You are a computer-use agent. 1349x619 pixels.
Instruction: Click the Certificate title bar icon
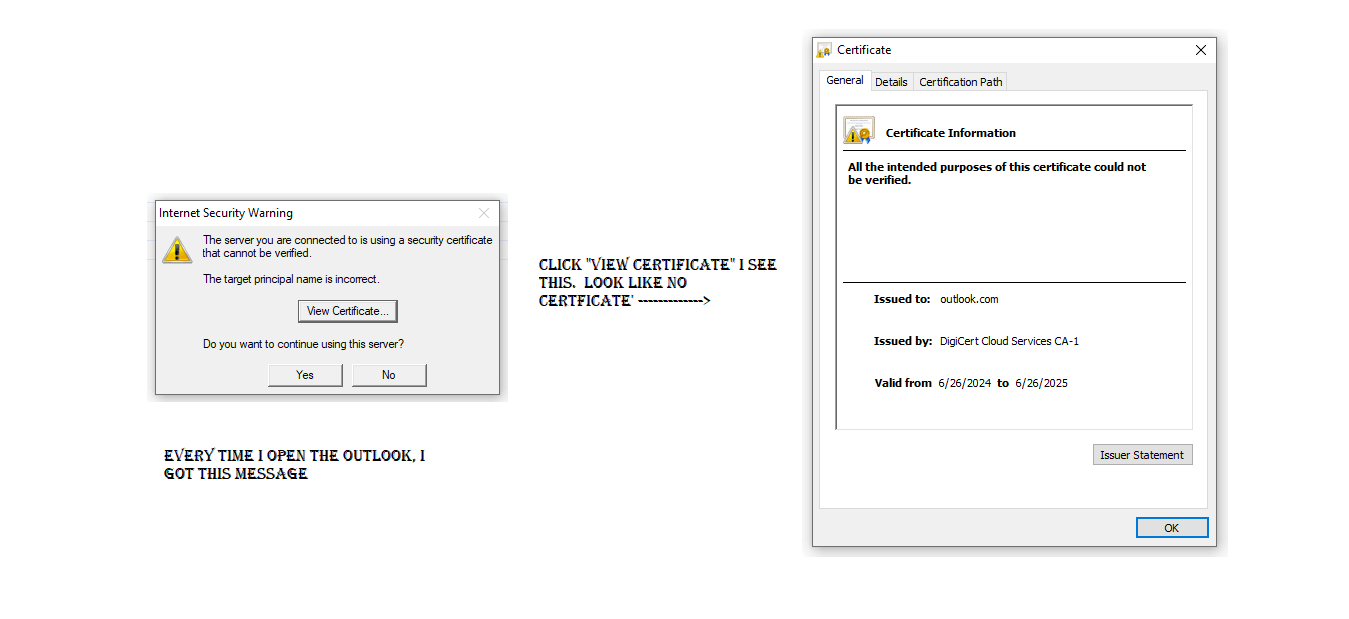pos(824,50)
